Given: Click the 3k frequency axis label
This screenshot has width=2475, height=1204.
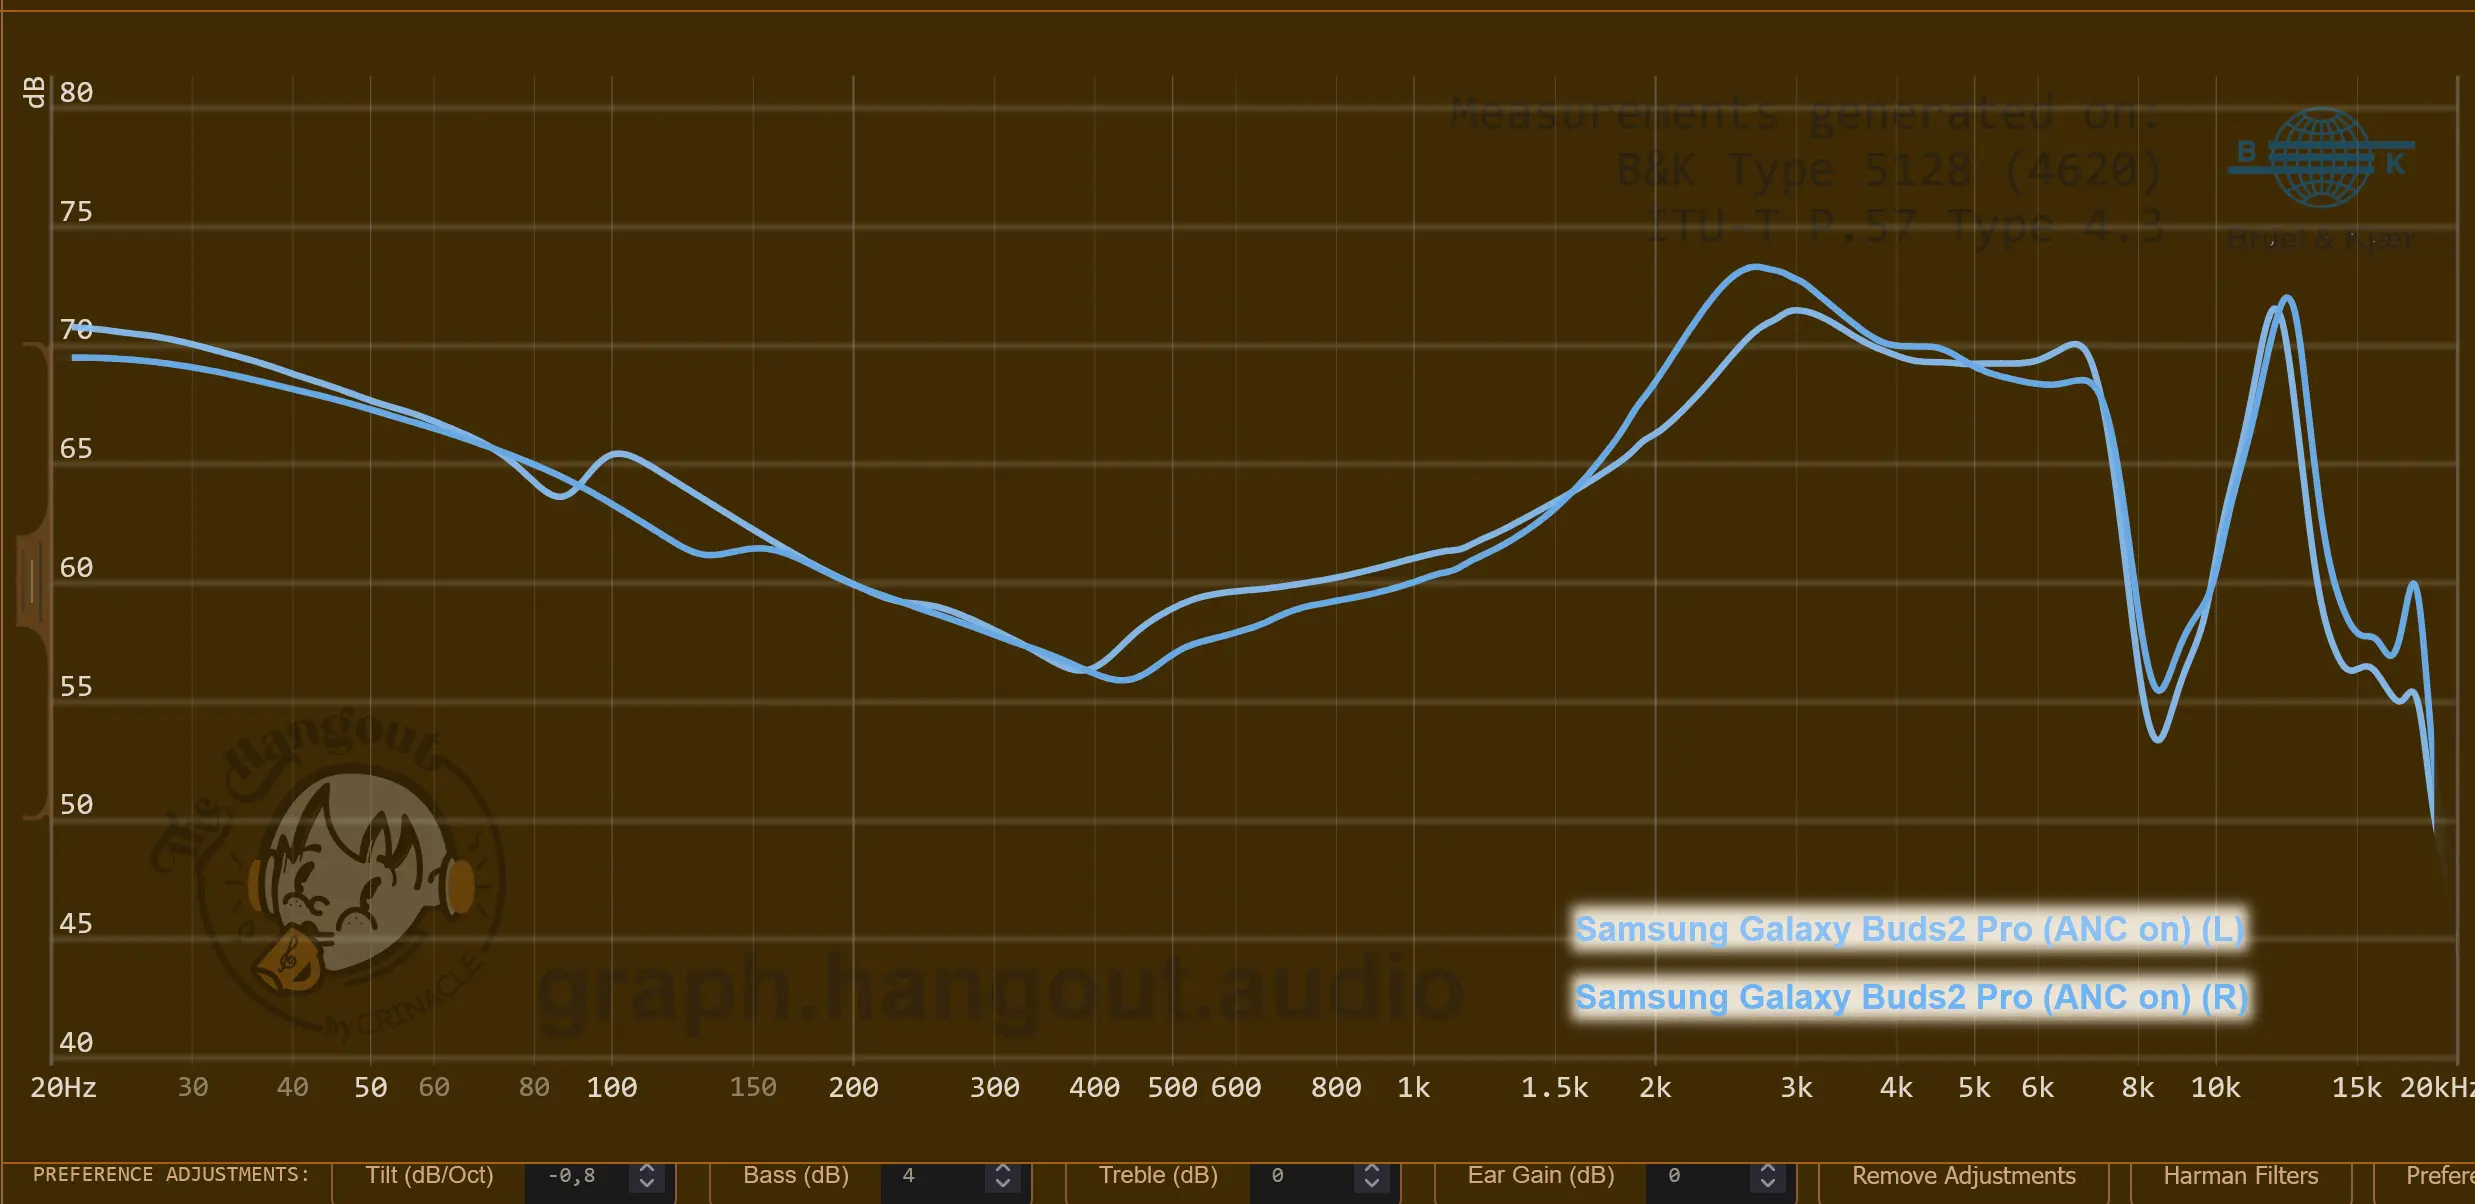Looking at the screenshot, I should click(1796, 1088).
